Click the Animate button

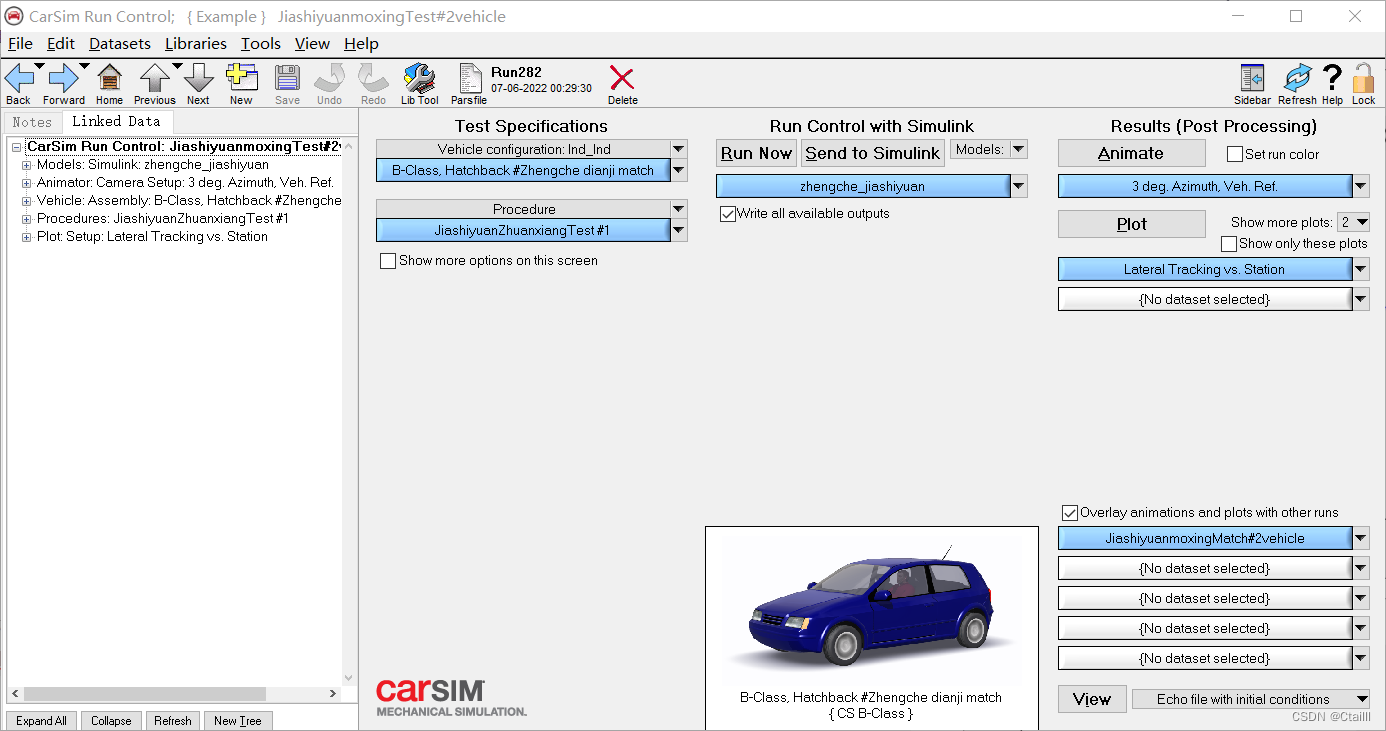click(x=1131, y=153)
